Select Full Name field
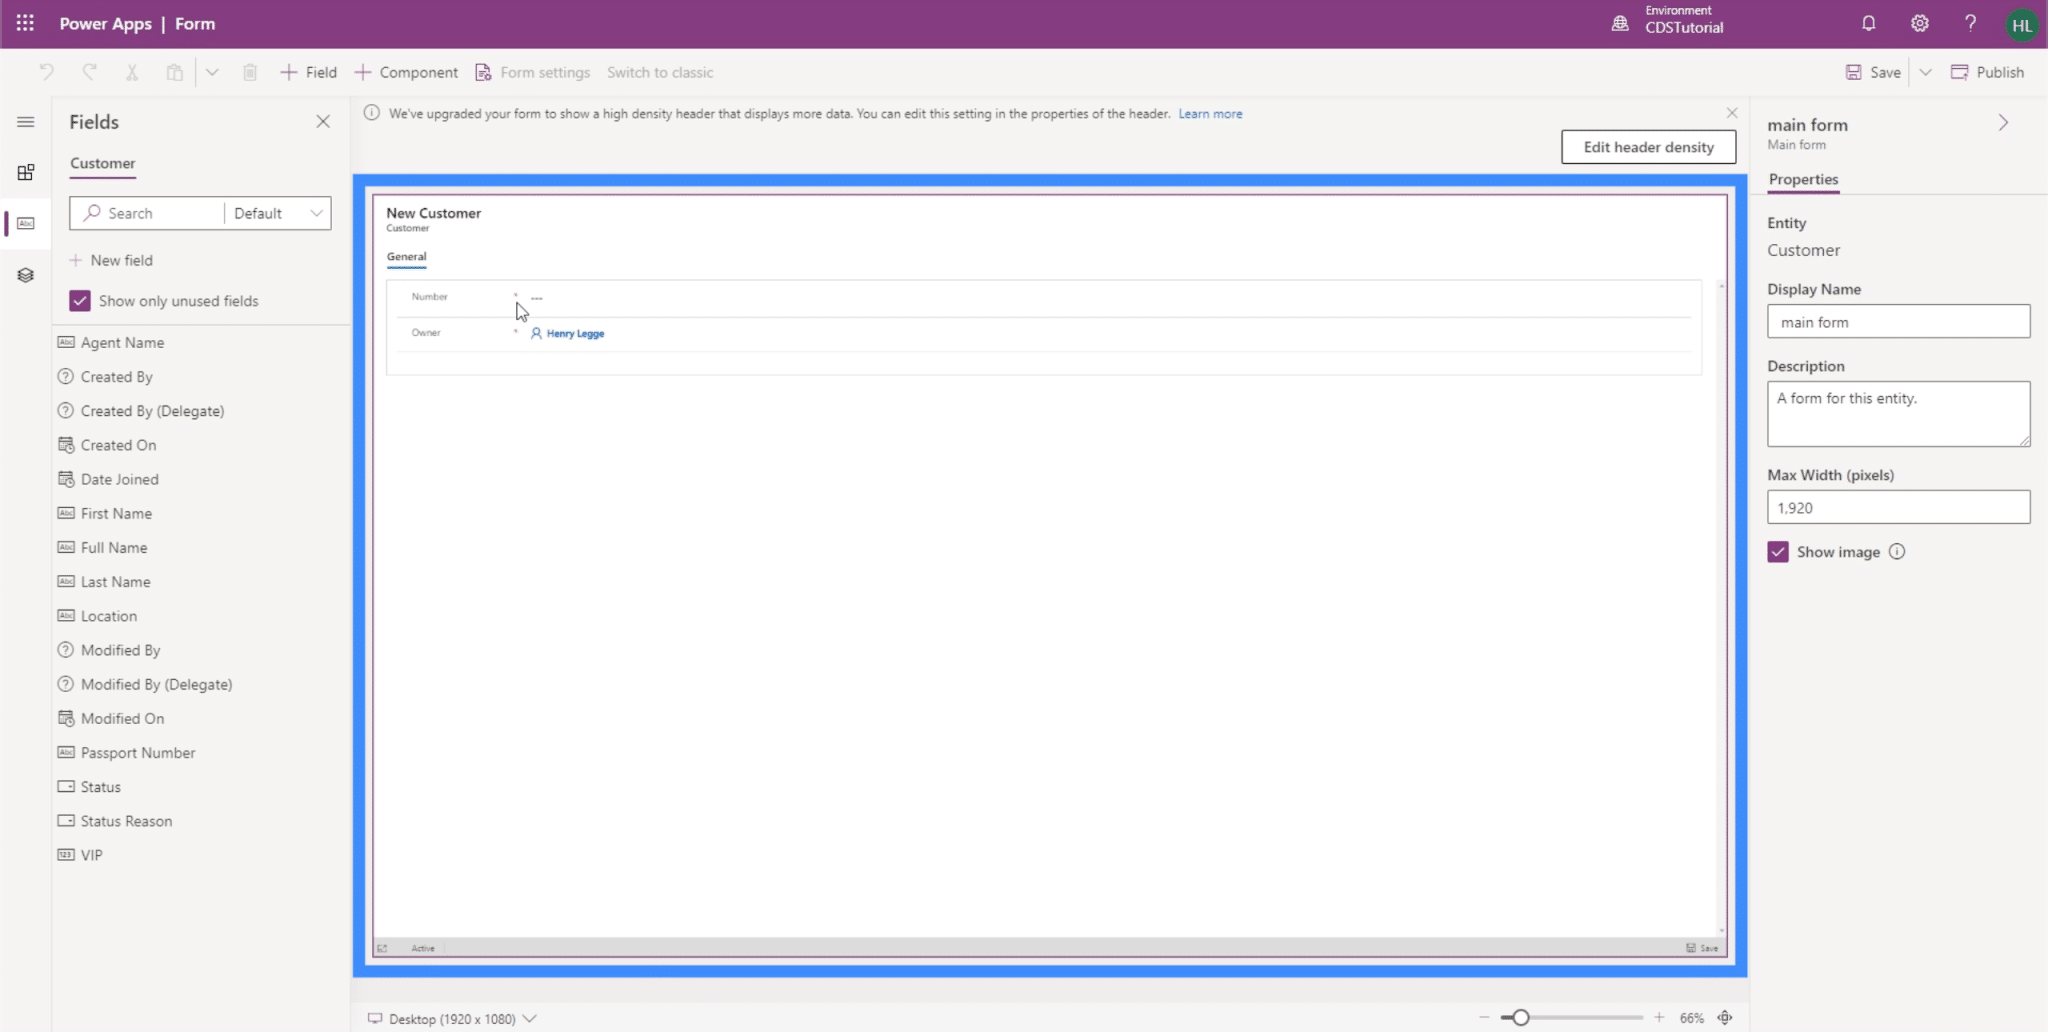 (x=102, y=547)
